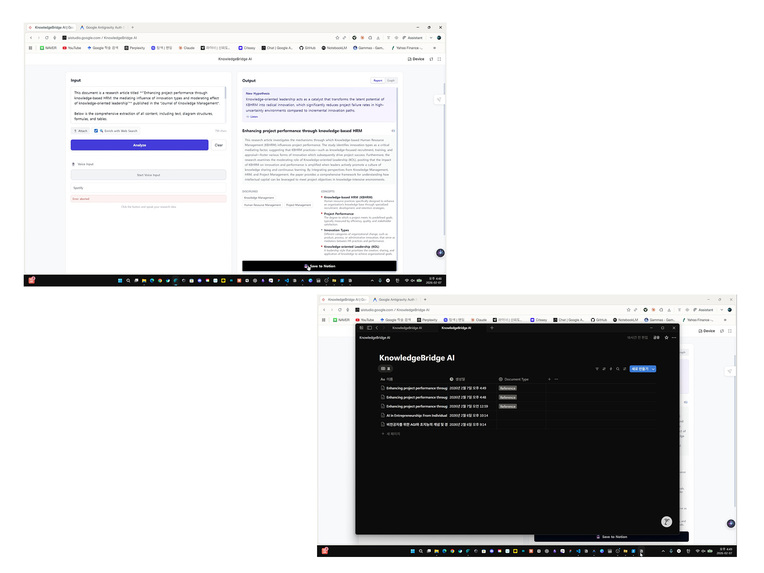Click the Windows Start icon on the taskbar below Notion
Viewport: 764px width, 573px height.
(413, 551)
